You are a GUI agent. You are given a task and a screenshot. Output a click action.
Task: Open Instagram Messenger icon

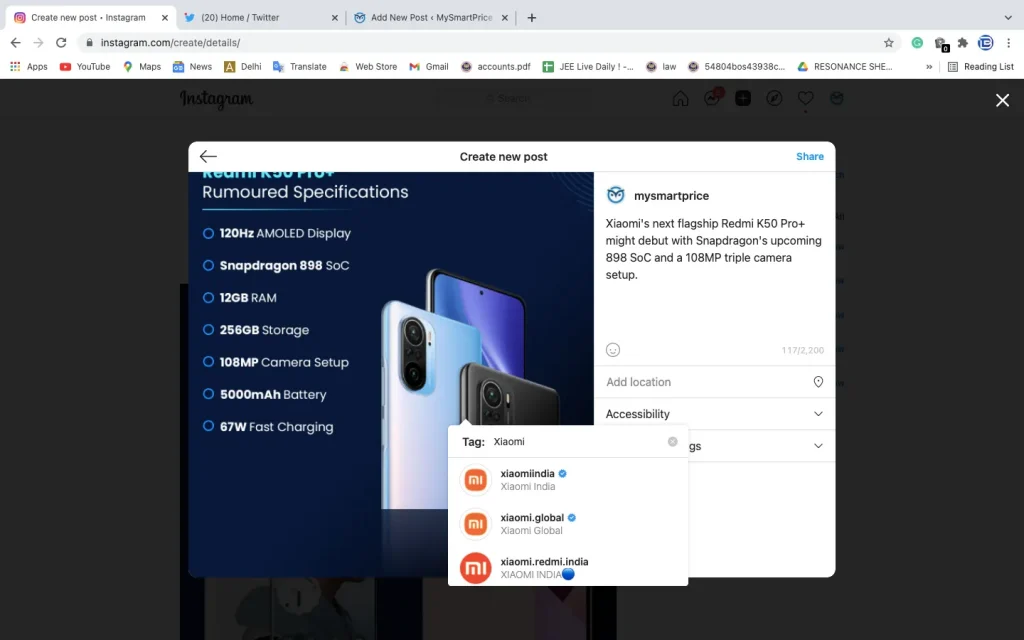[x=712, y=98]
